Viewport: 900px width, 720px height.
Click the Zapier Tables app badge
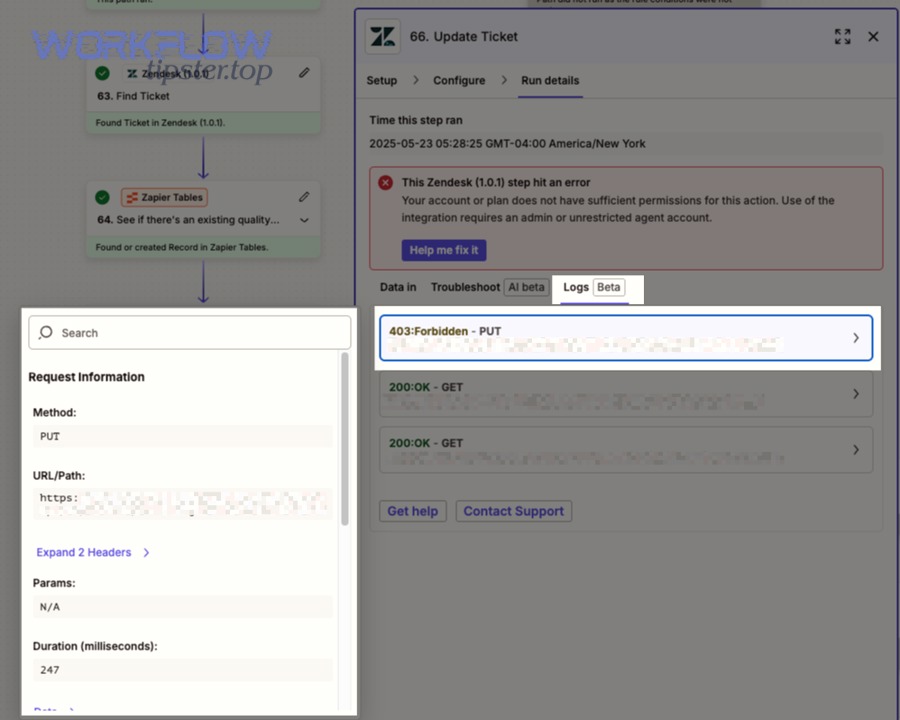[x=164, y=197]
